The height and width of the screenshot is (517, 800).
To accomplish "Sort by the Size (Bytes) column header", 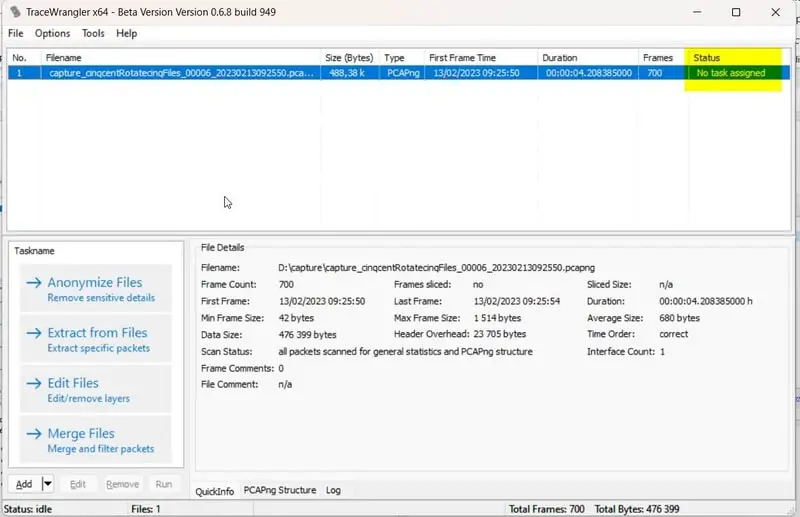I will click(350, 58).
